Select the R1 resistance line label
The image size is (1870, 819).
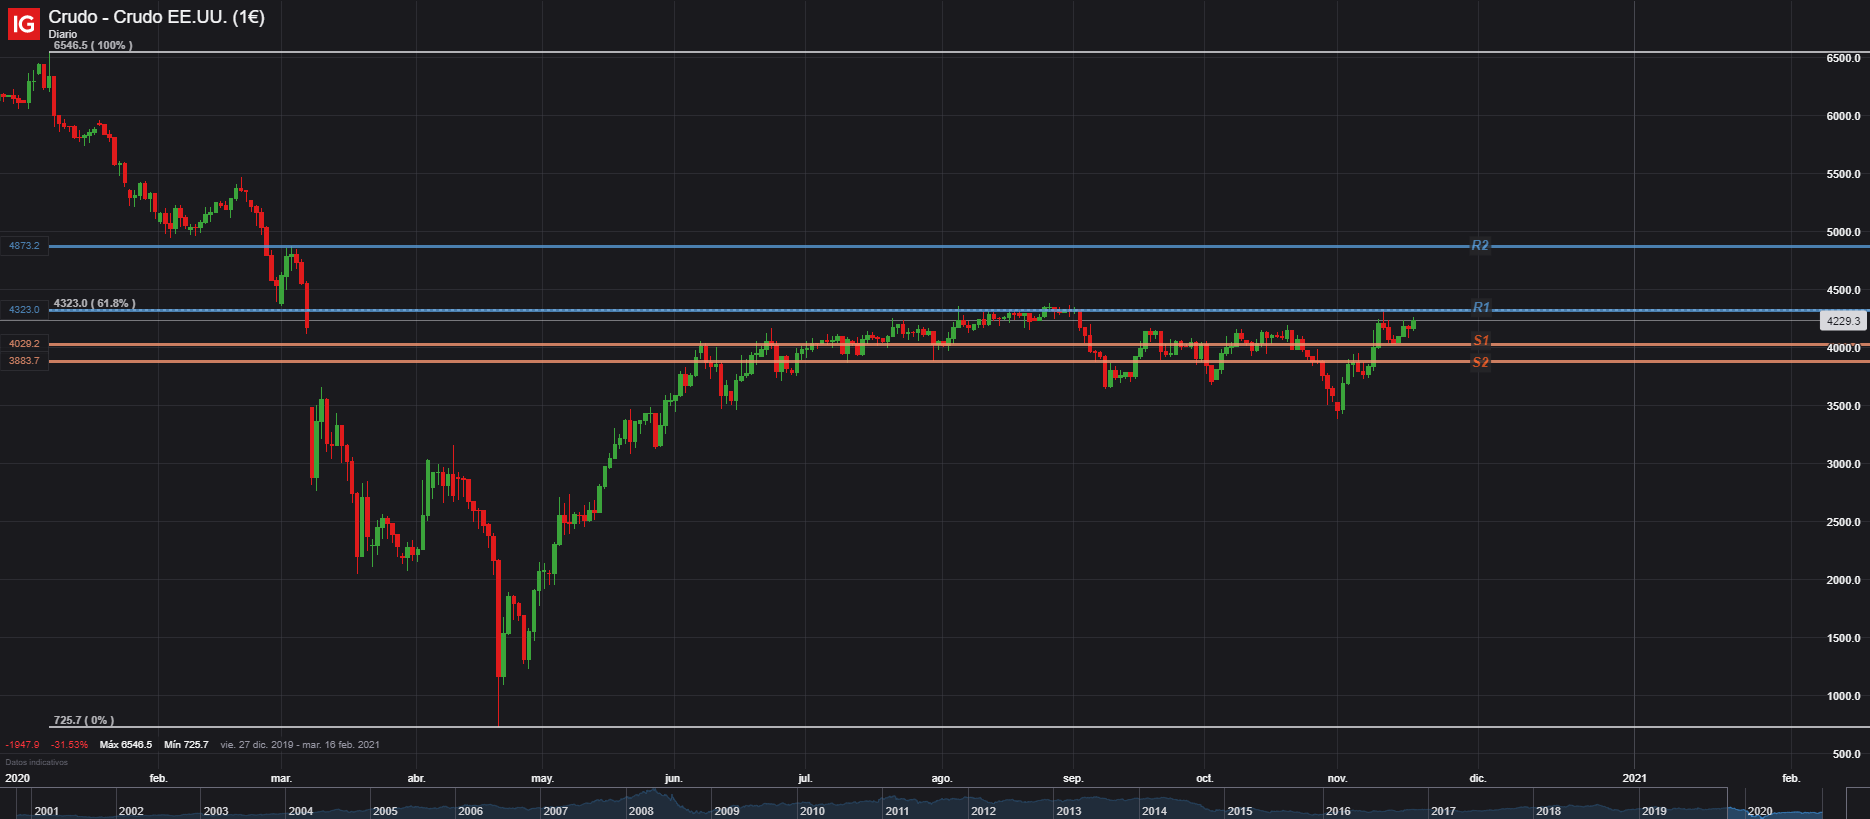(x=1481, y=308)
